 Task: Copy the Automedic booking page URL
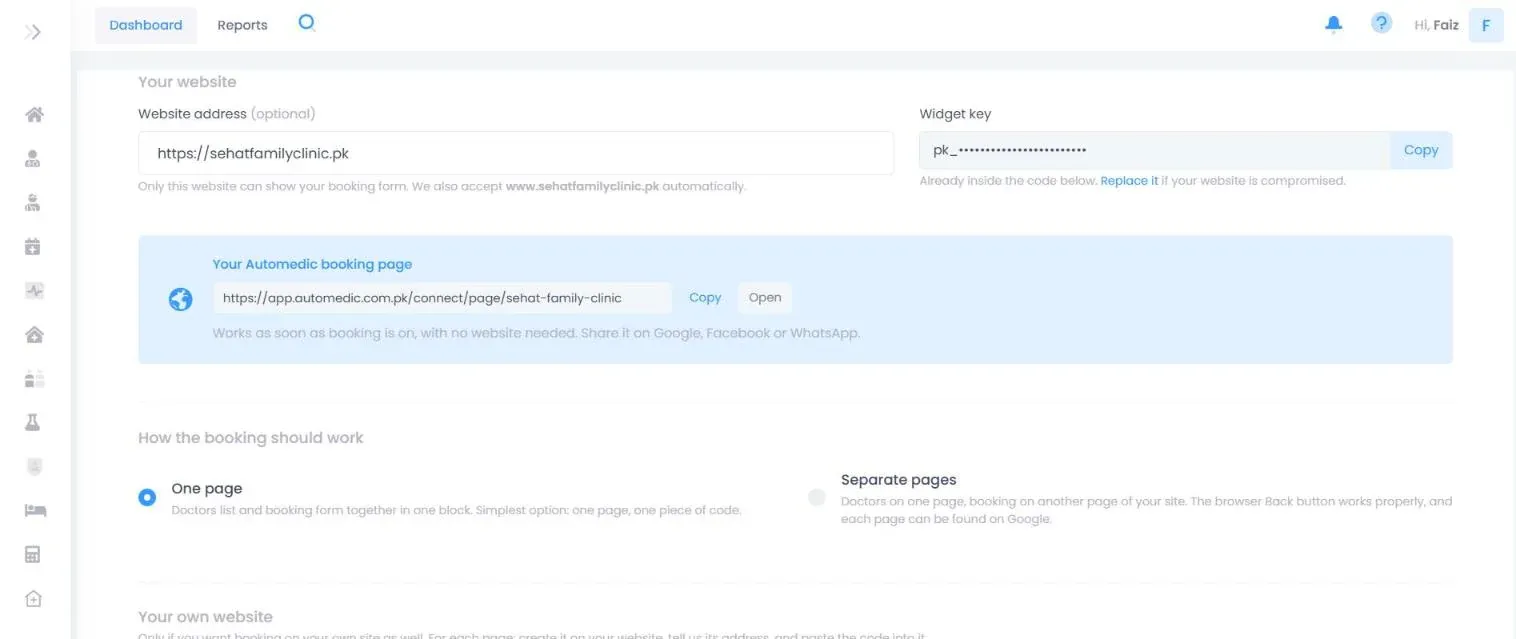(705, 298)
